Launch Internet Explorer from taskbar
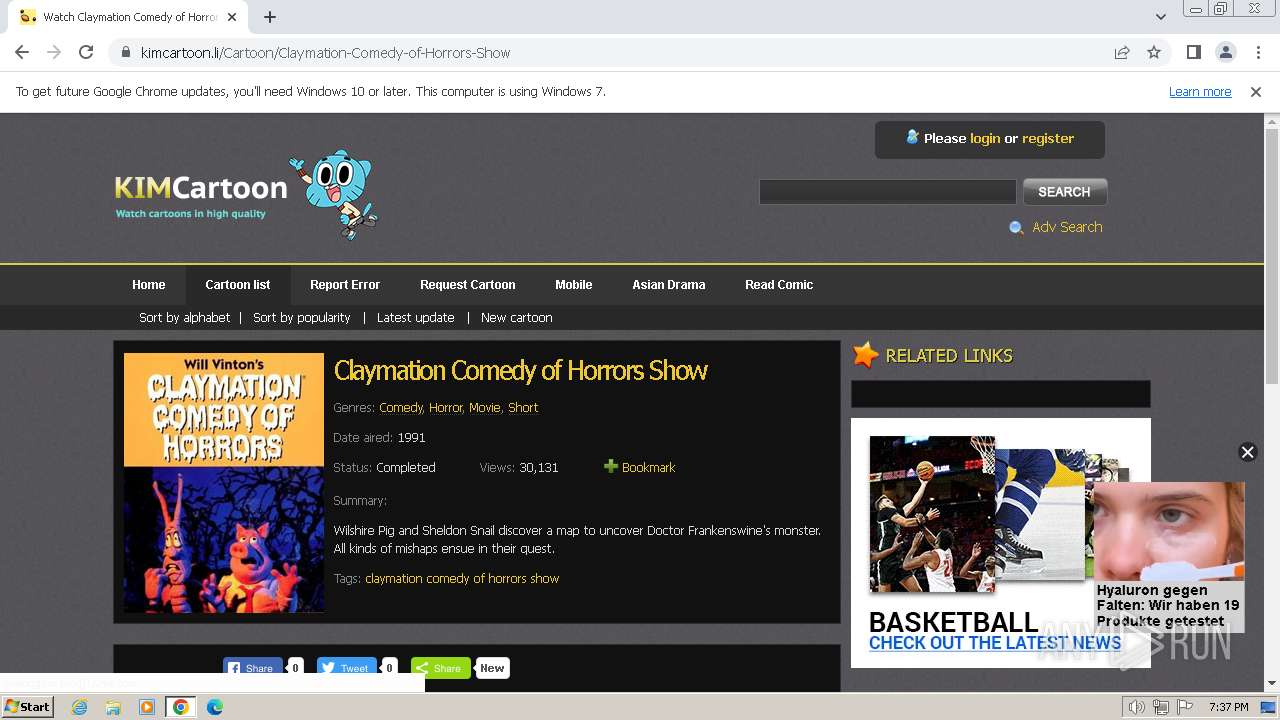 coord(79,706)
